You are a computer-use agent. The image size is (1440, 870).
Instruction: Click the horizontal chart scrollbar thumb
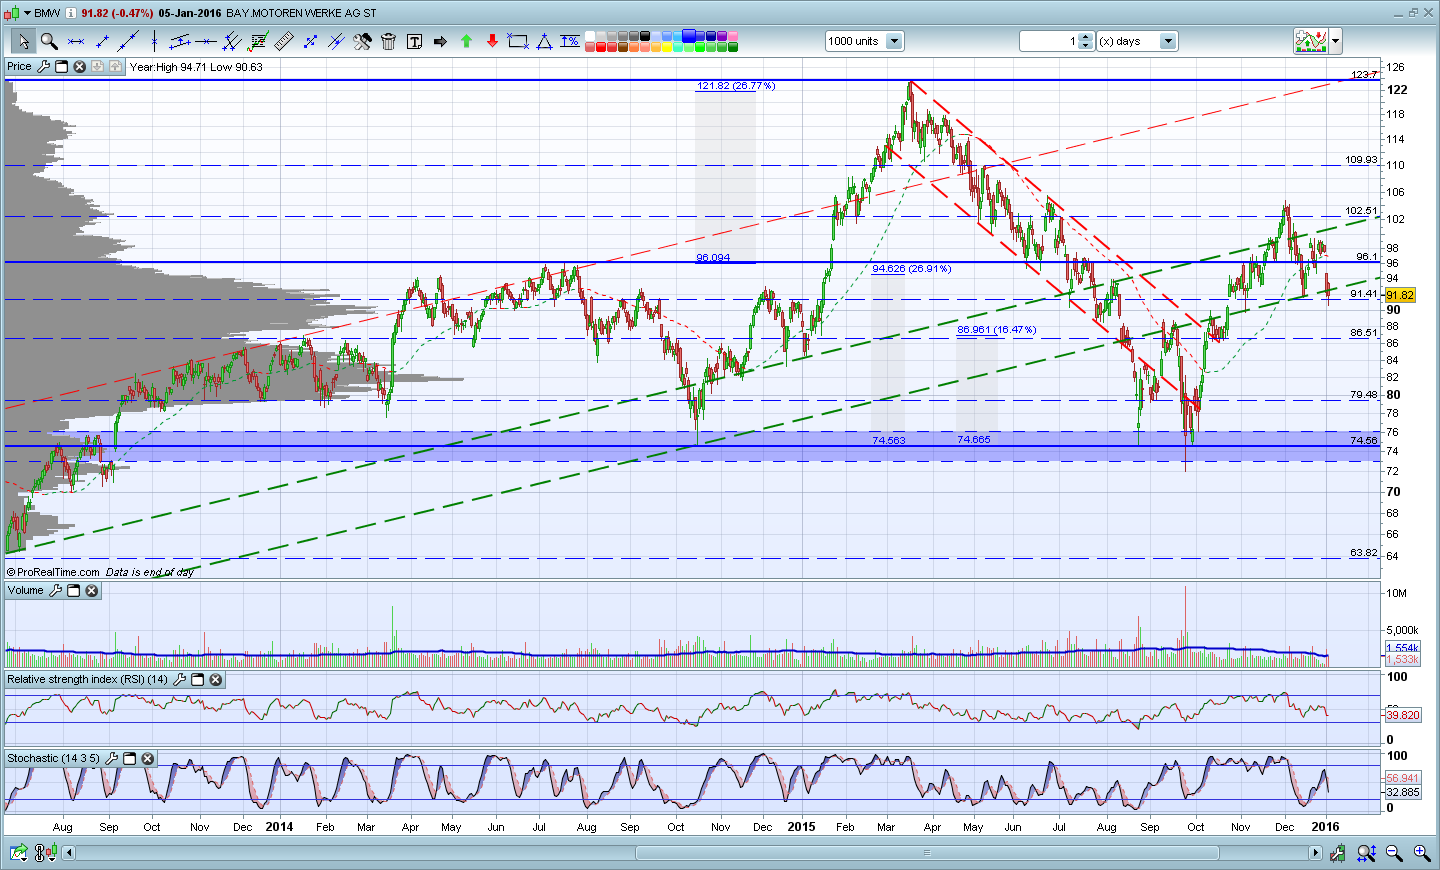pos(927,853)
